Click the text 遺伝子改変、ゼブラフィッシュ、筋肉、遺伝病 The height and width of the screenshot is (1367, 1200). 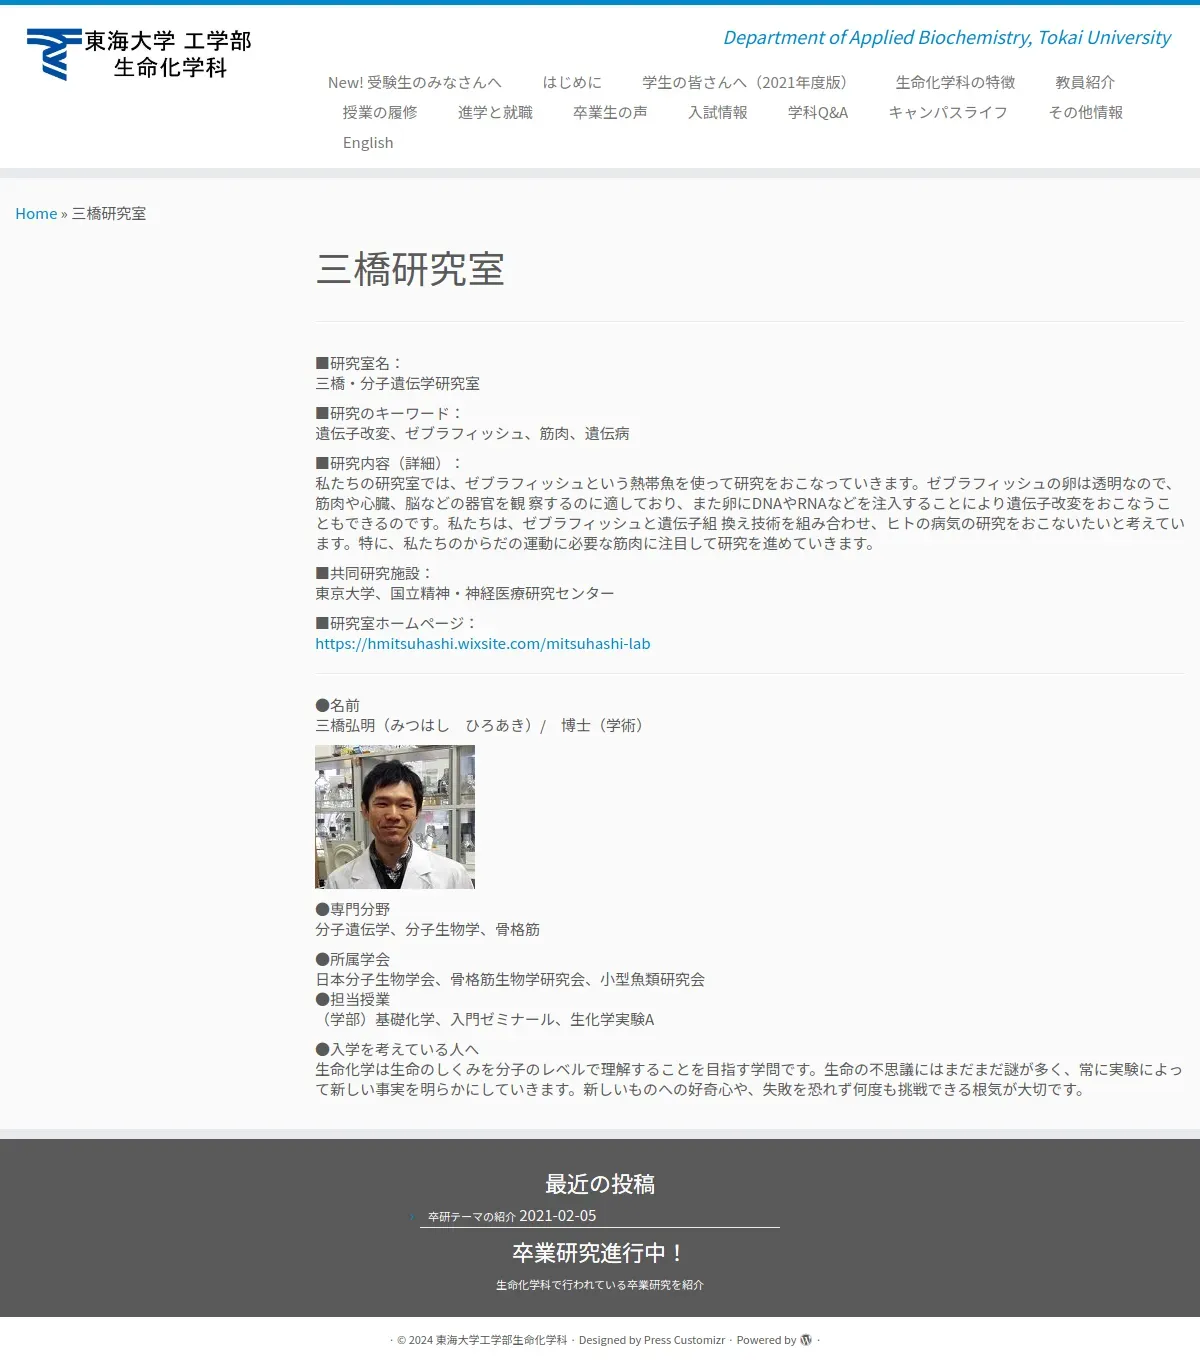point(473,434)
